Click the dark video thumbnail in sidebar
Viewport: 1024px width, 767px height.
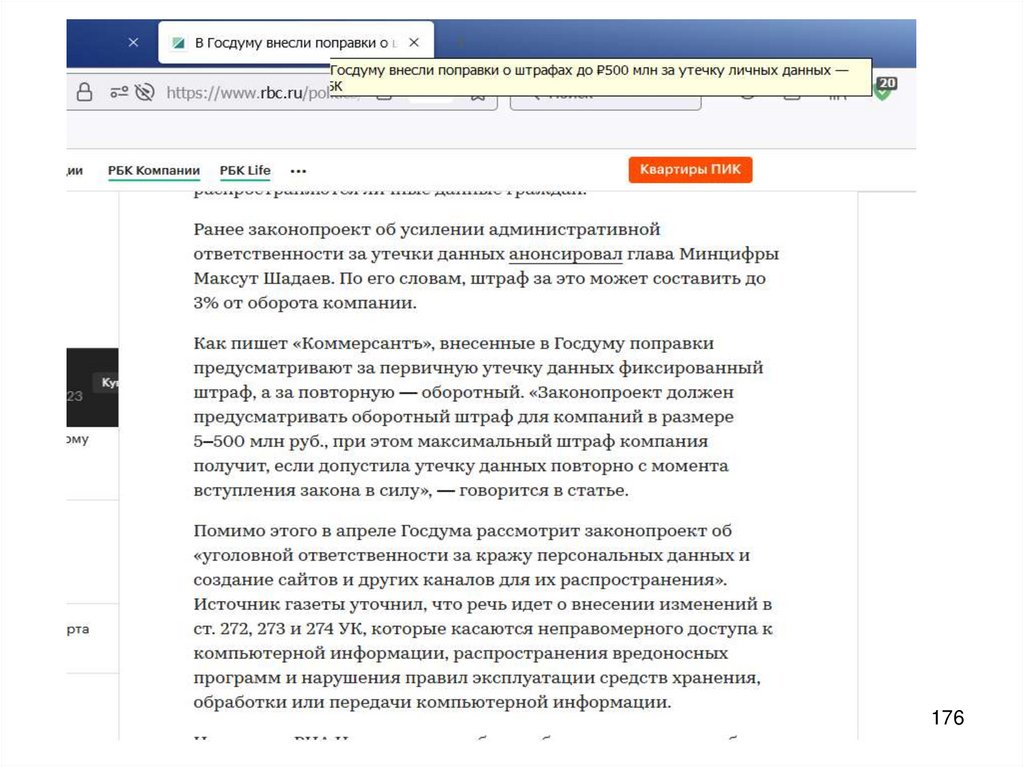pos(92,387)
